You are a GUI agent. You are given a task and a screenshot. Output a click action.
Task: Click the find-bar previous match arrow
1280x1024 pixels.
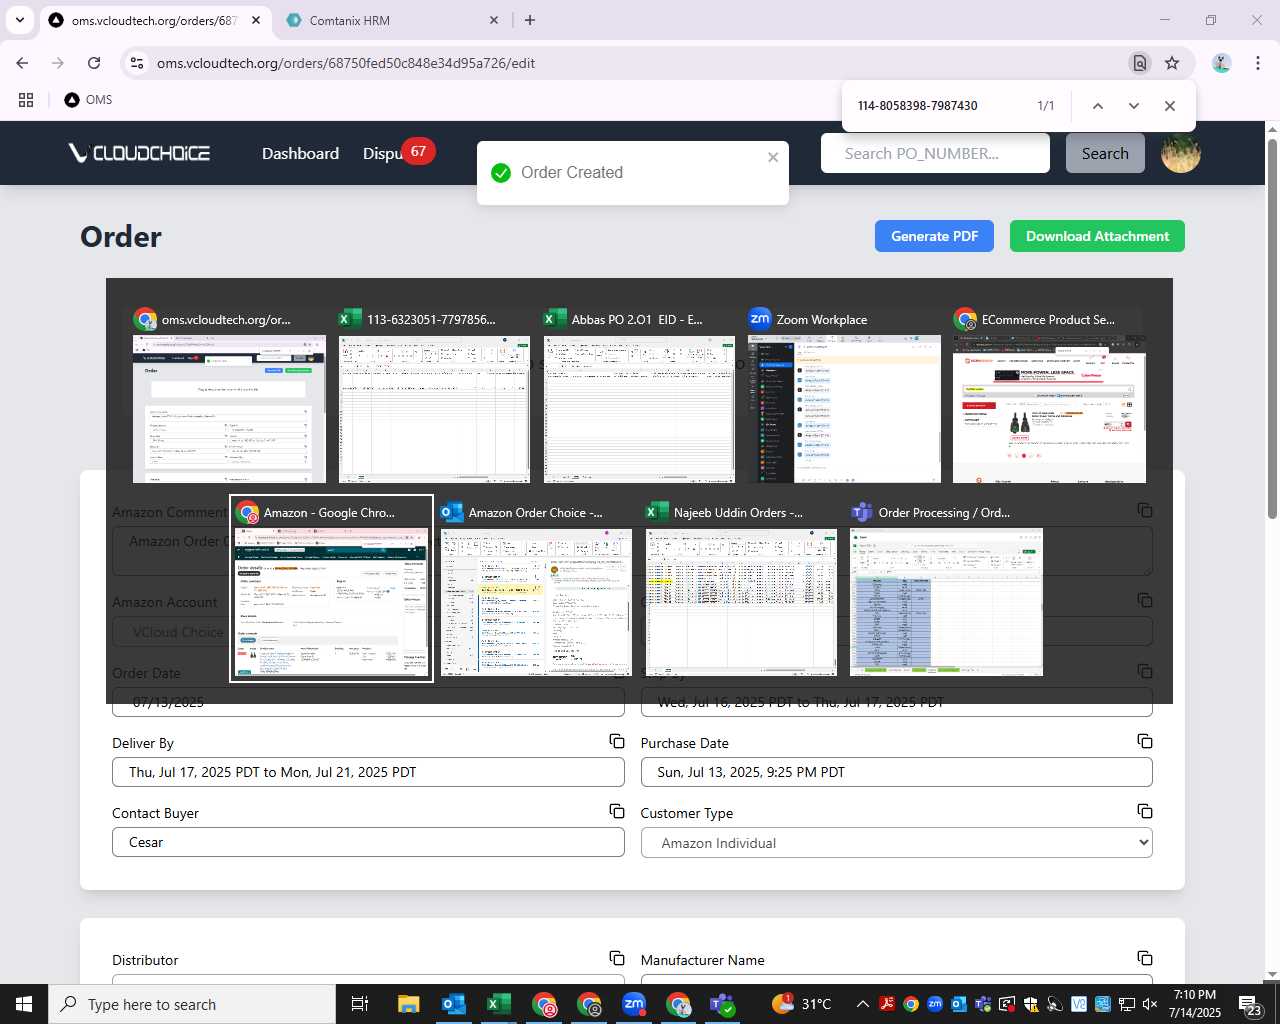(x=1097, y=106)
